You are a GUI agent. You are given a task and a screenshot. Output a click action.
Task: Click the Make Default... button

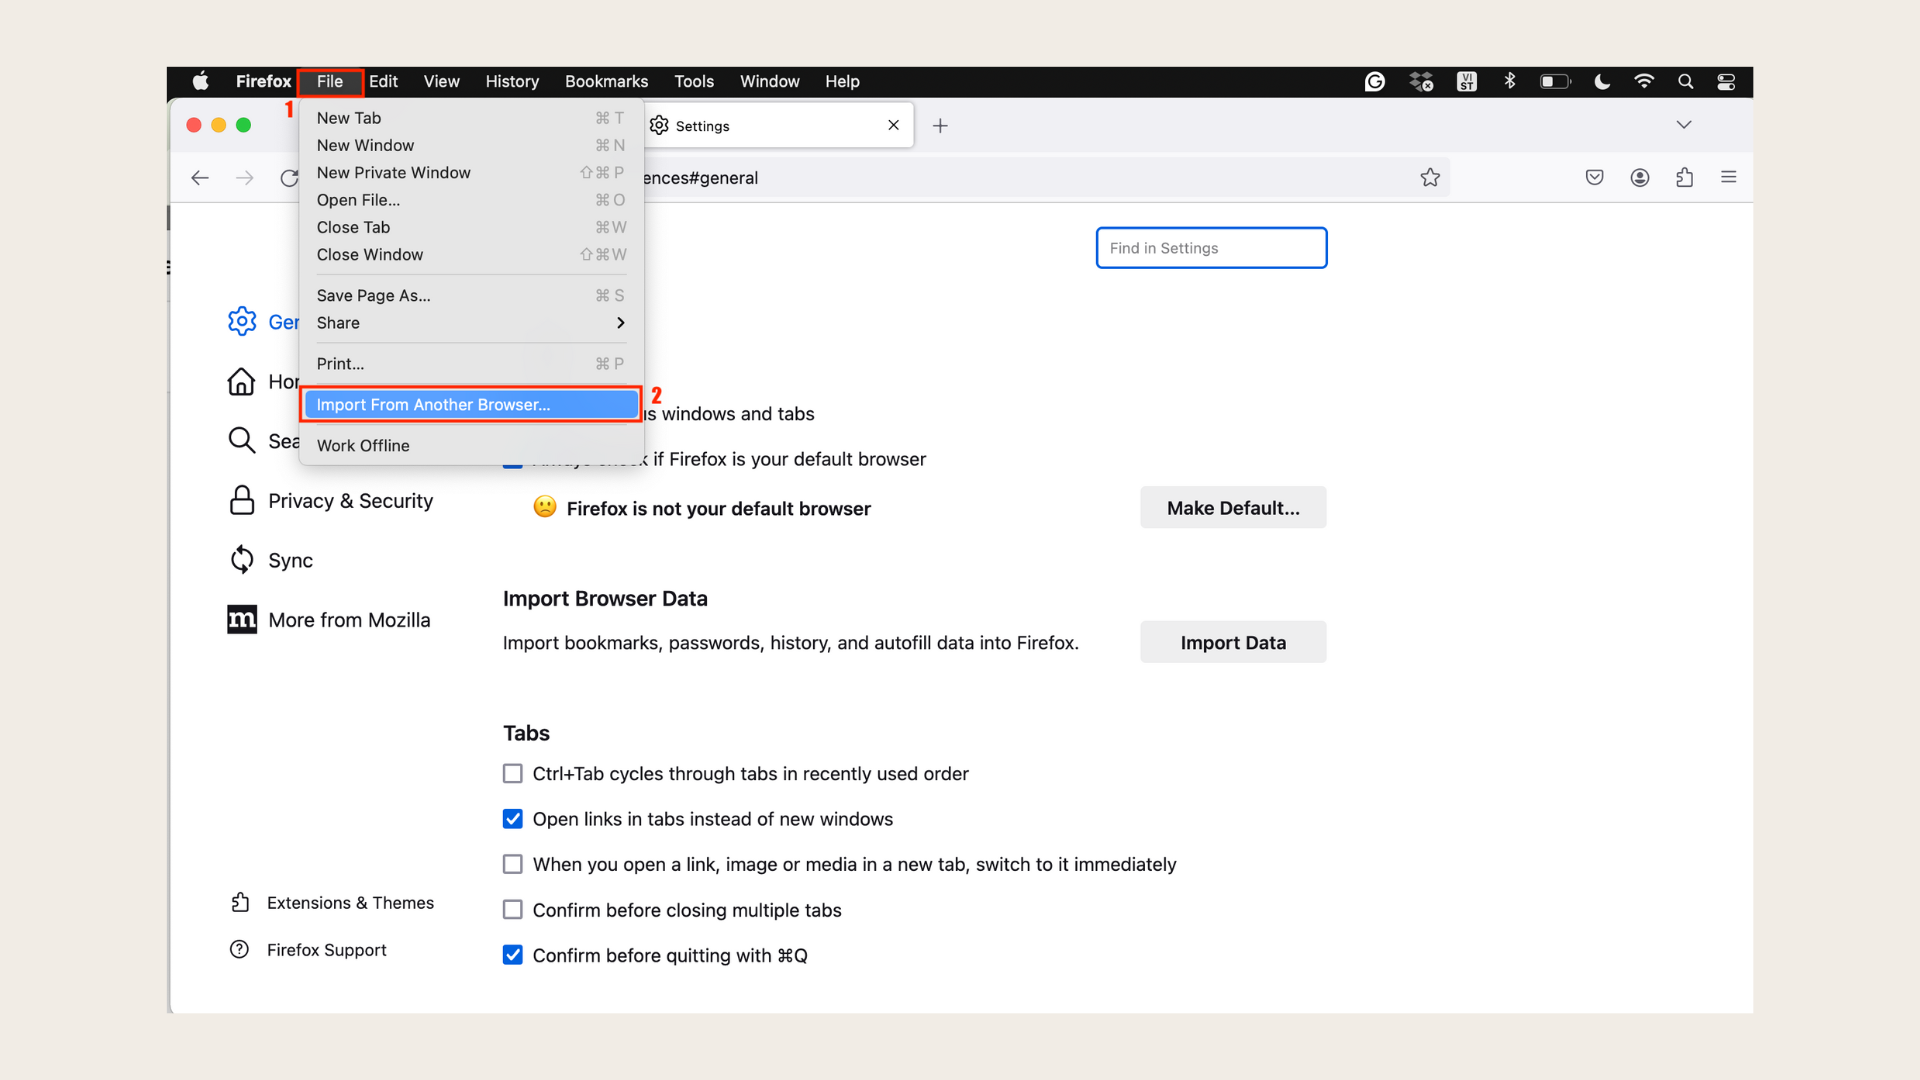(1233, 508)
